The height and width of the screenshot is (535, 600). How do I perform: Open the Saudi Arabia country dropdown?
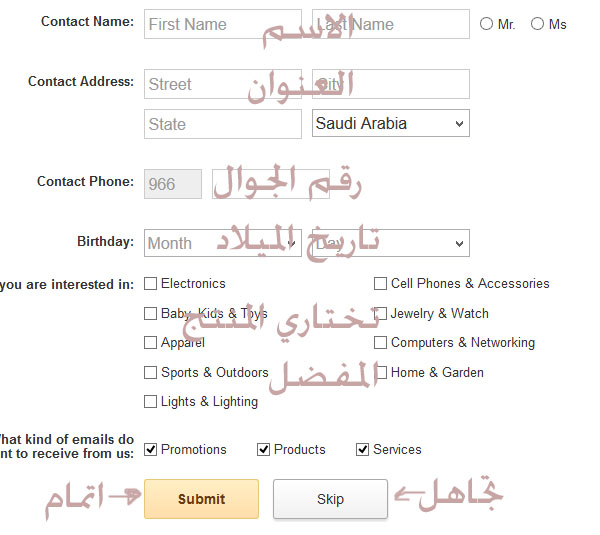390,124
